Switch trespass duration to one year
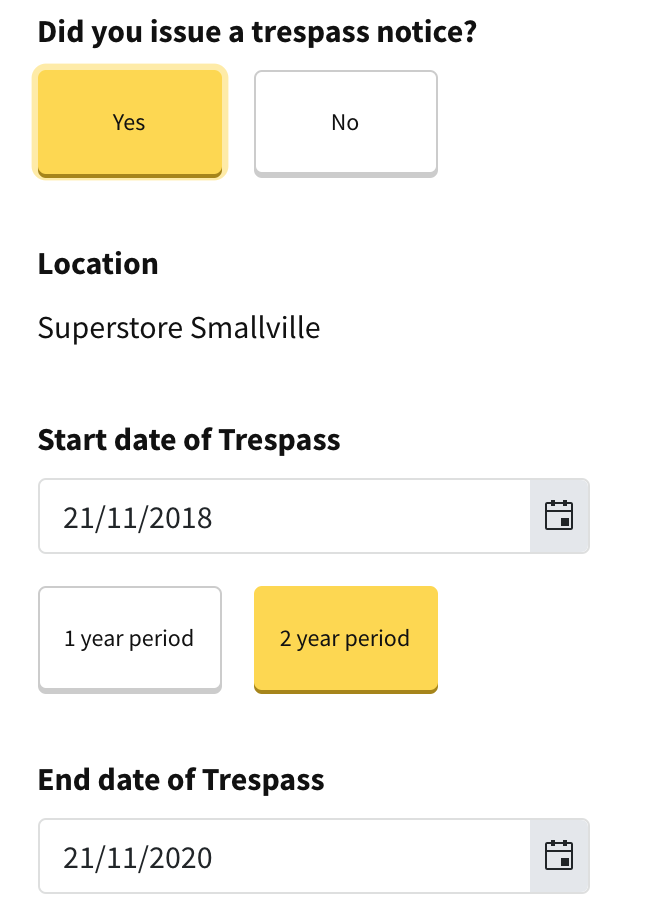This screenshot has width=658, height=910. [x=130, y=639]
